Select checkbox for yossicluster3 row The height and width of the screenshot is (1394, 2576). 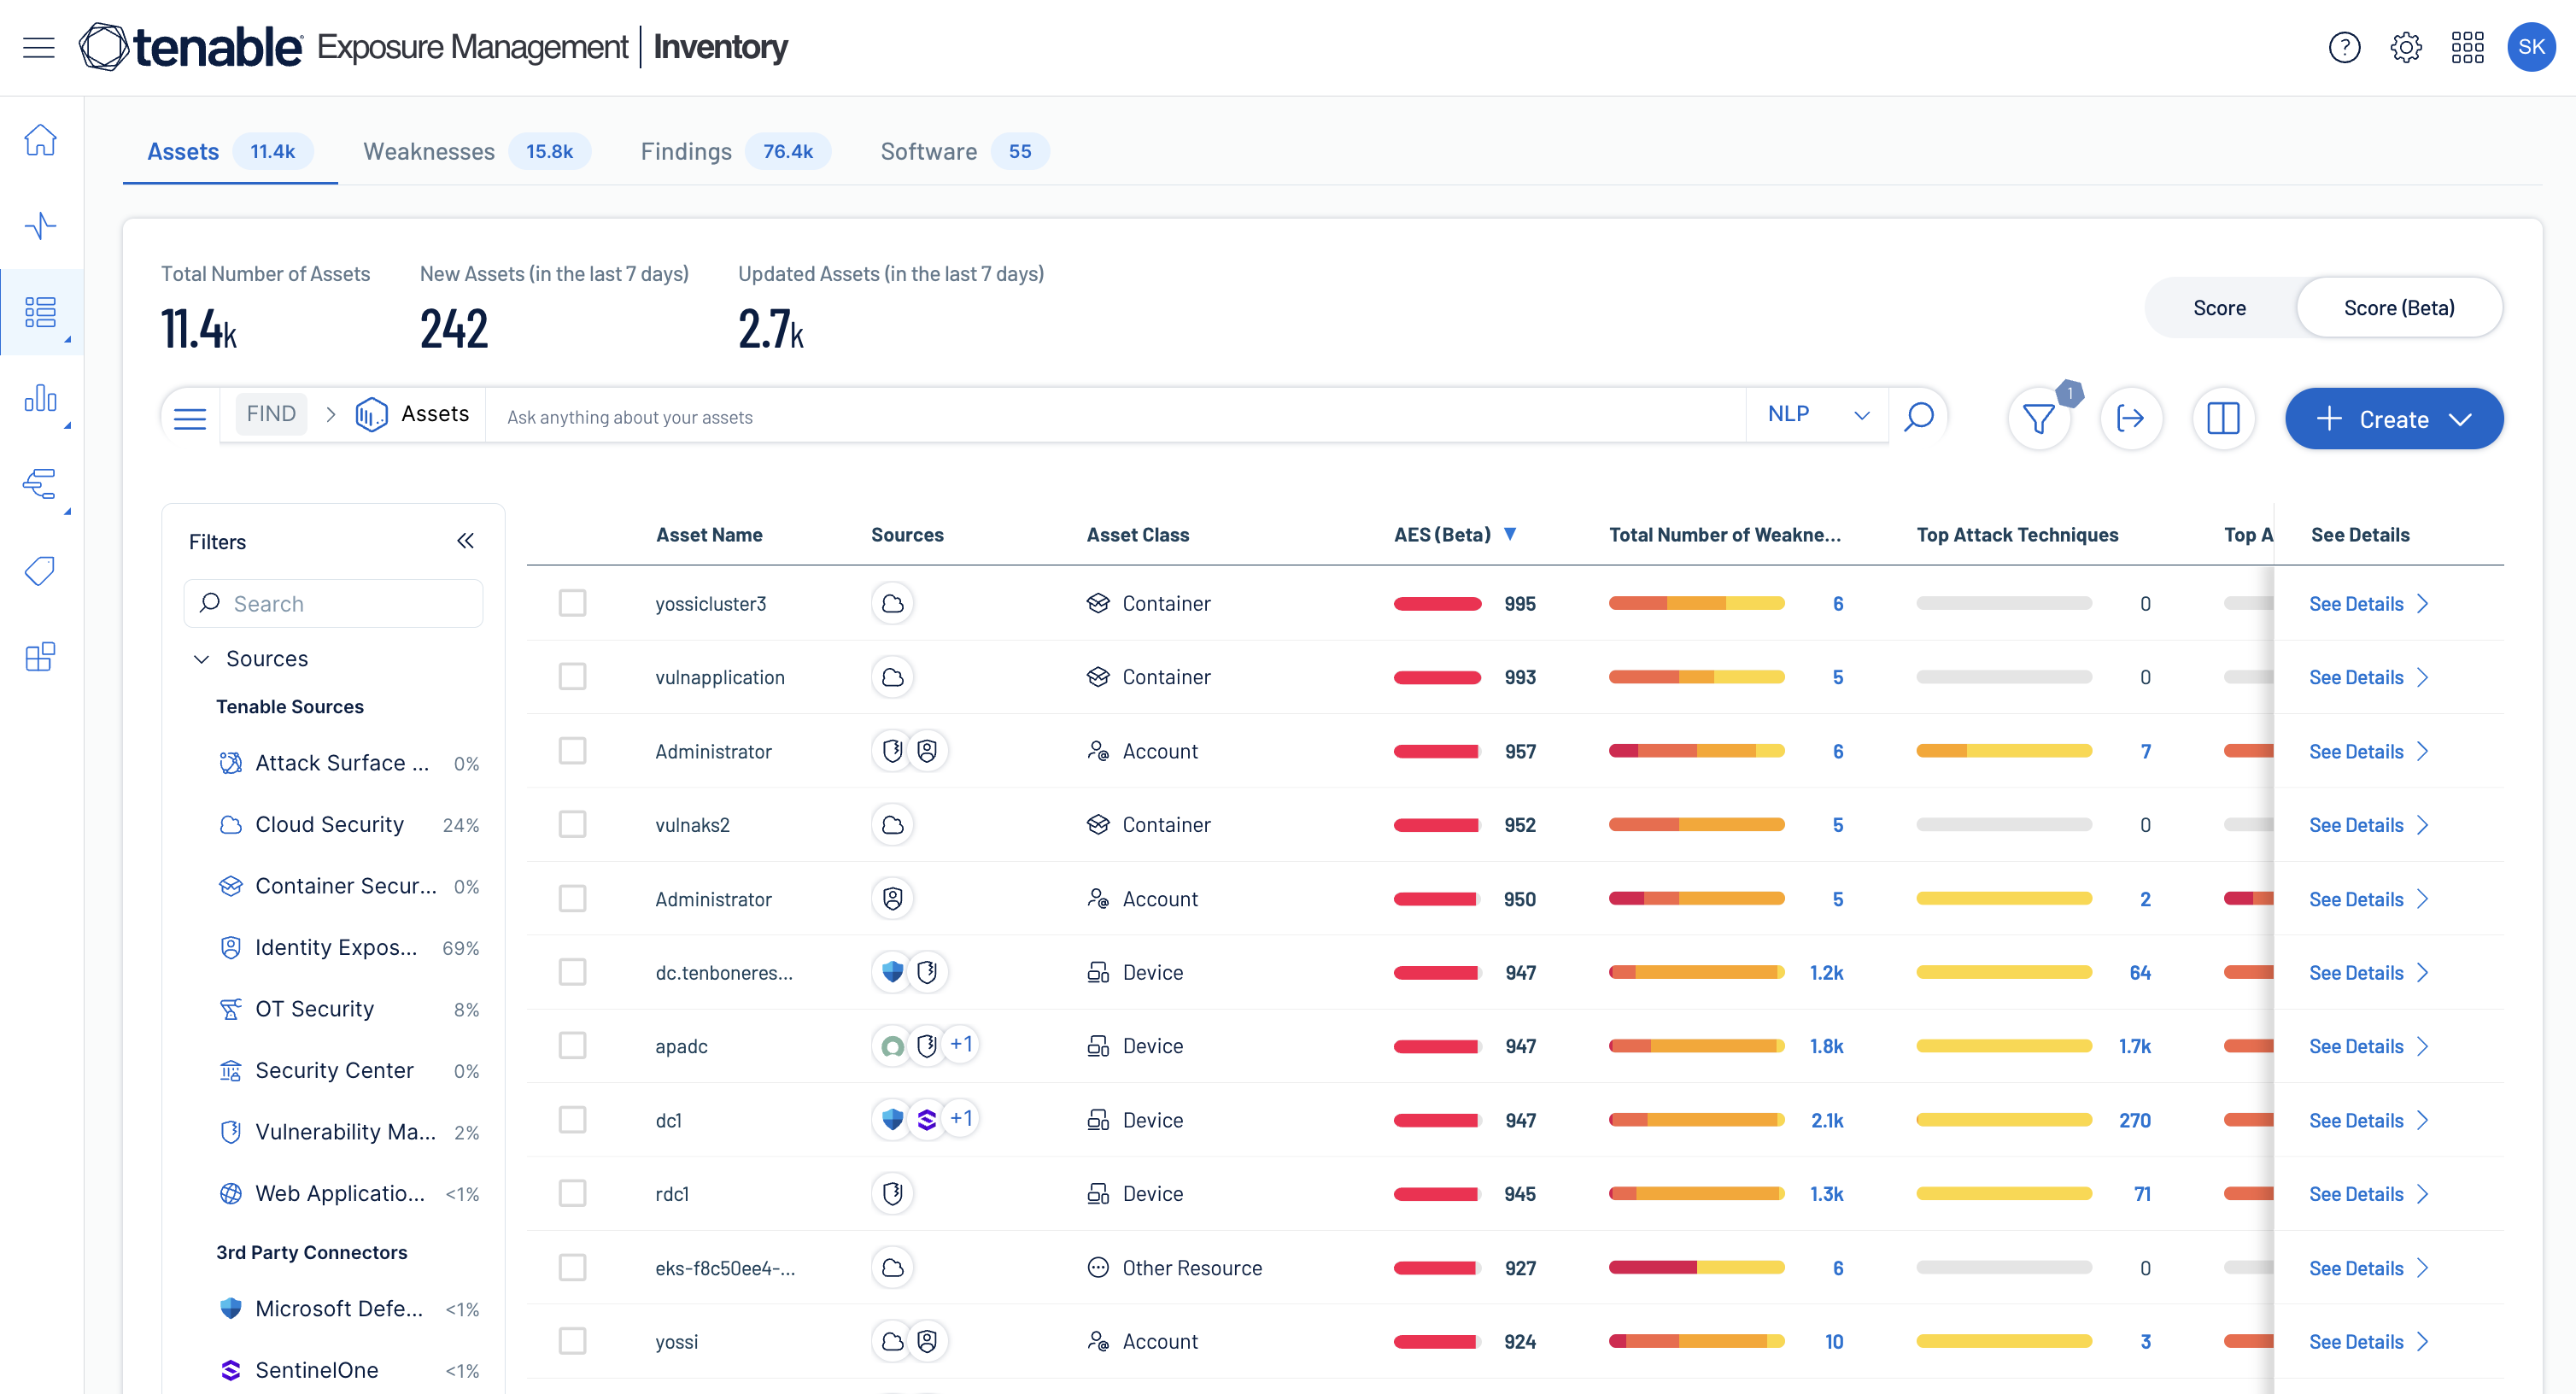pos(572,603)
